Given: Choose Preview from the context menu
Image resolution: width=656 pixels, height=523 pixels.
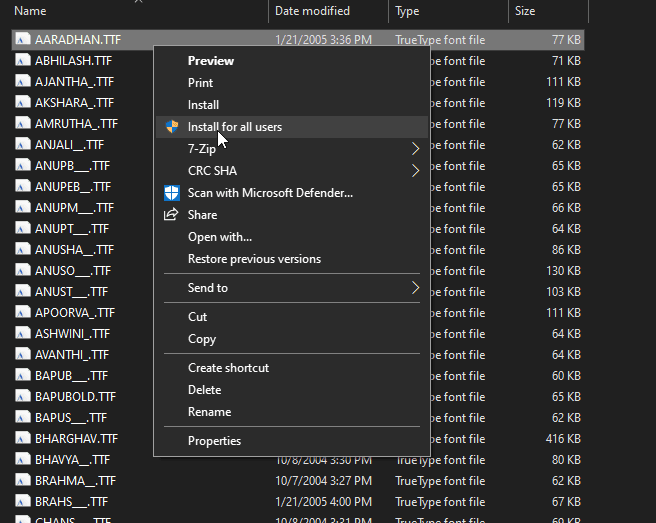Looking at the screenshot, I should 211,61.
